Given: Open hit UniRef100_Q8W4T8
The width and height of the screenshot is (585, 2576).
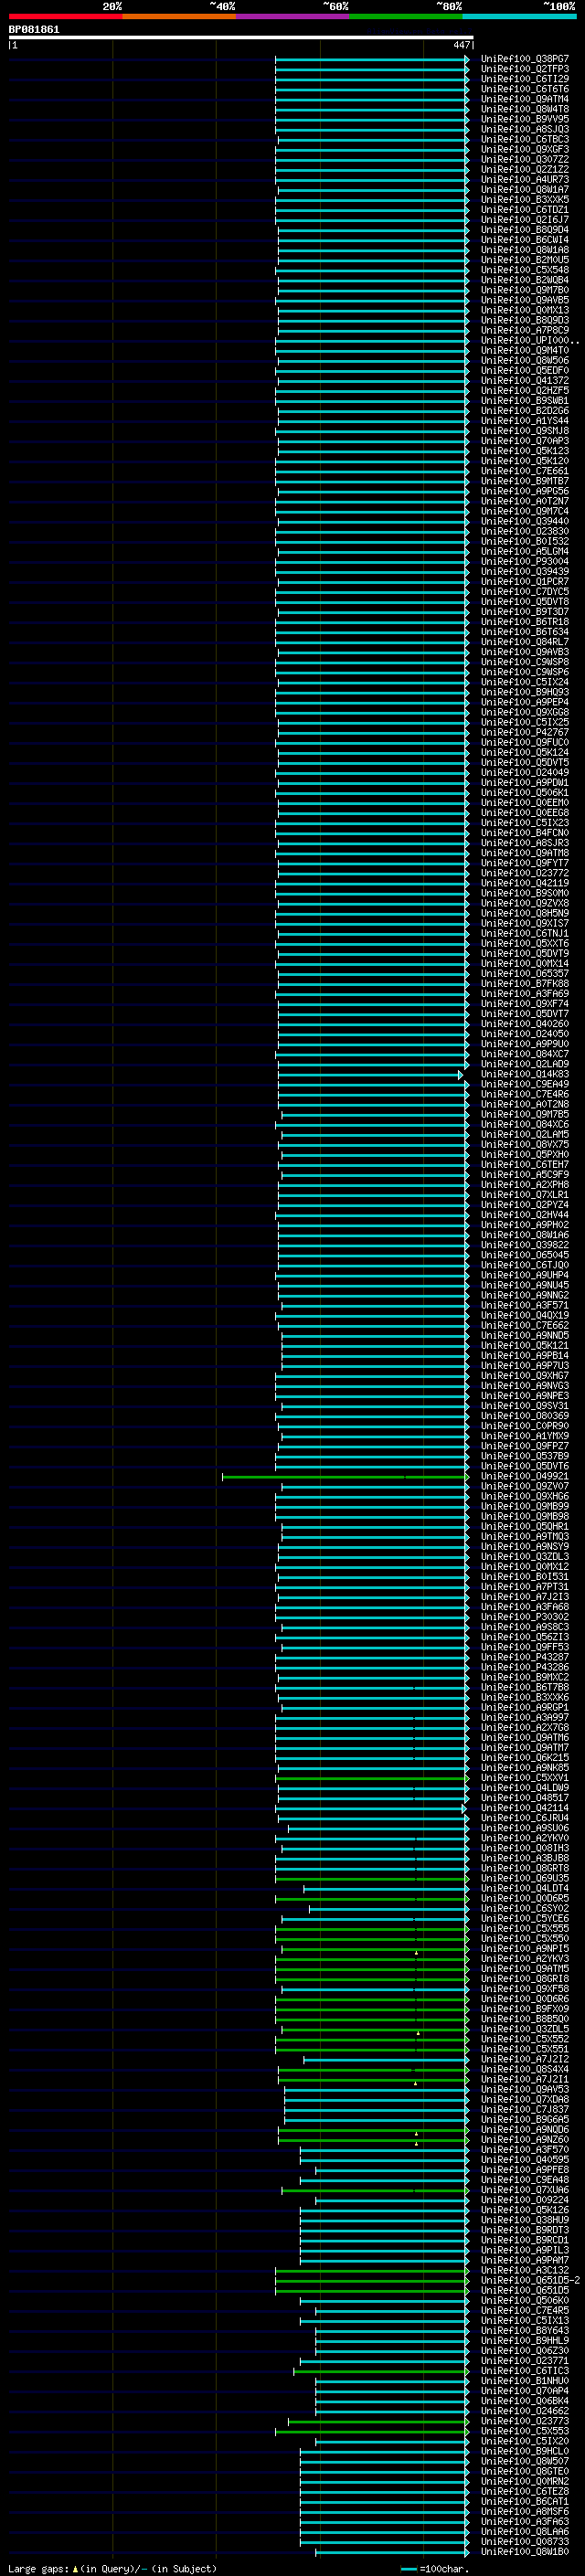Looking at the screenshot, I should click(525, 109).
